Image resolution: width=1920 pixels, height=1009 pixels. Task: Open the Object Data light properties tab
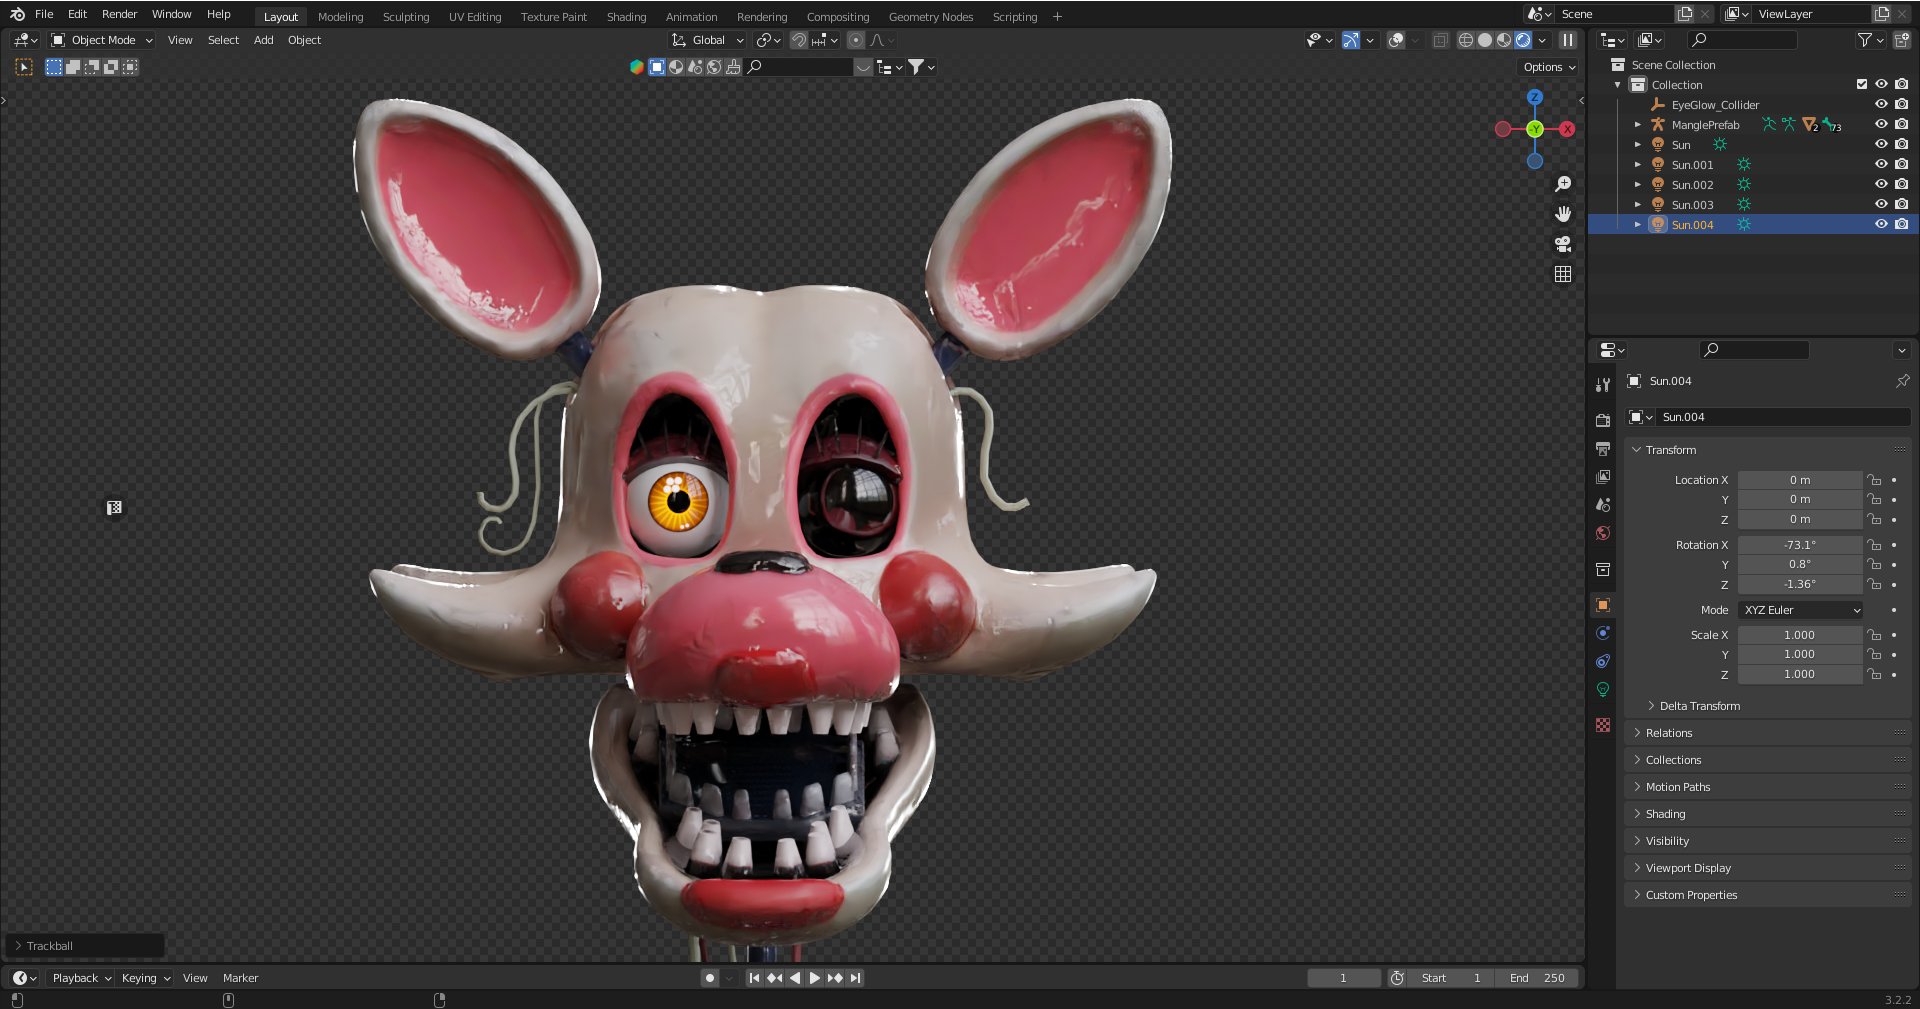[1603, 689]
